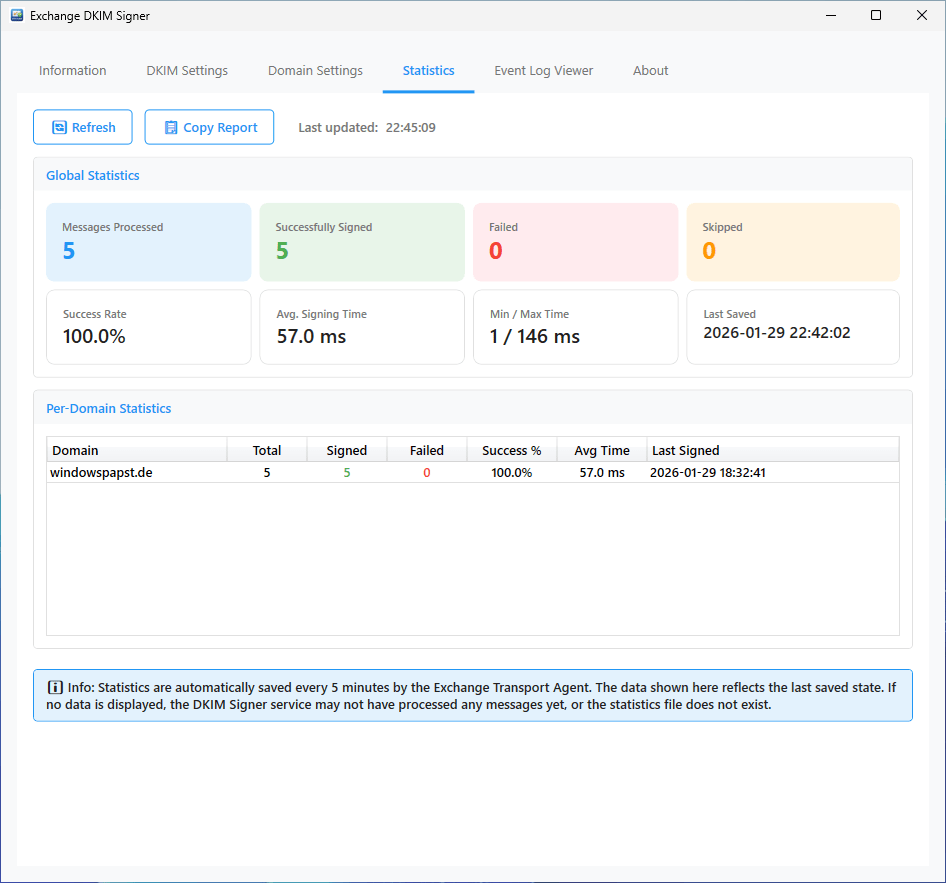Sort table by the Domain column header
This screenshot has height=883, width=946.
coord(137,450)
